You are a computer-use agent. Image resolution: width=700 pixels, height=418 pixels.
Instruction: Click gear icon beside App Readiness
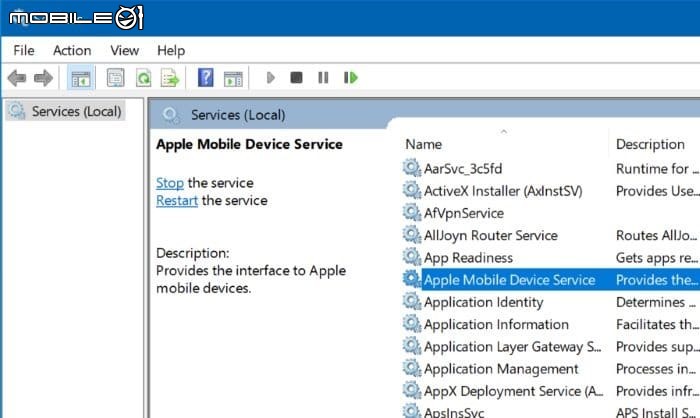point(412,257)
